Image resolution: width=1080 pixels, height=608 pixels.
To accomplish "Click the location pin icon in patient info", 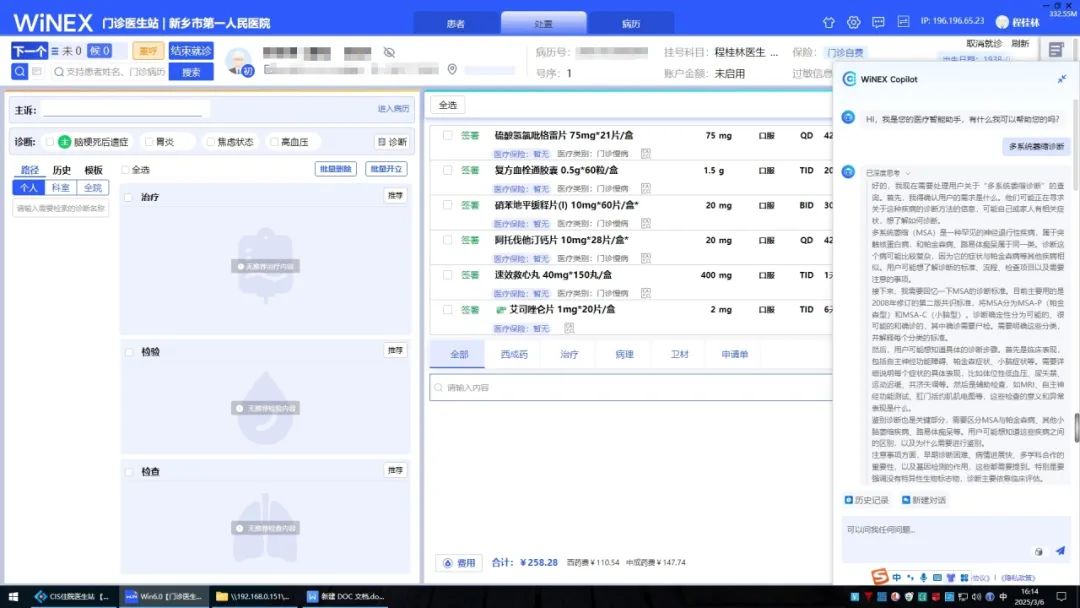I will [x=452, y=69].
